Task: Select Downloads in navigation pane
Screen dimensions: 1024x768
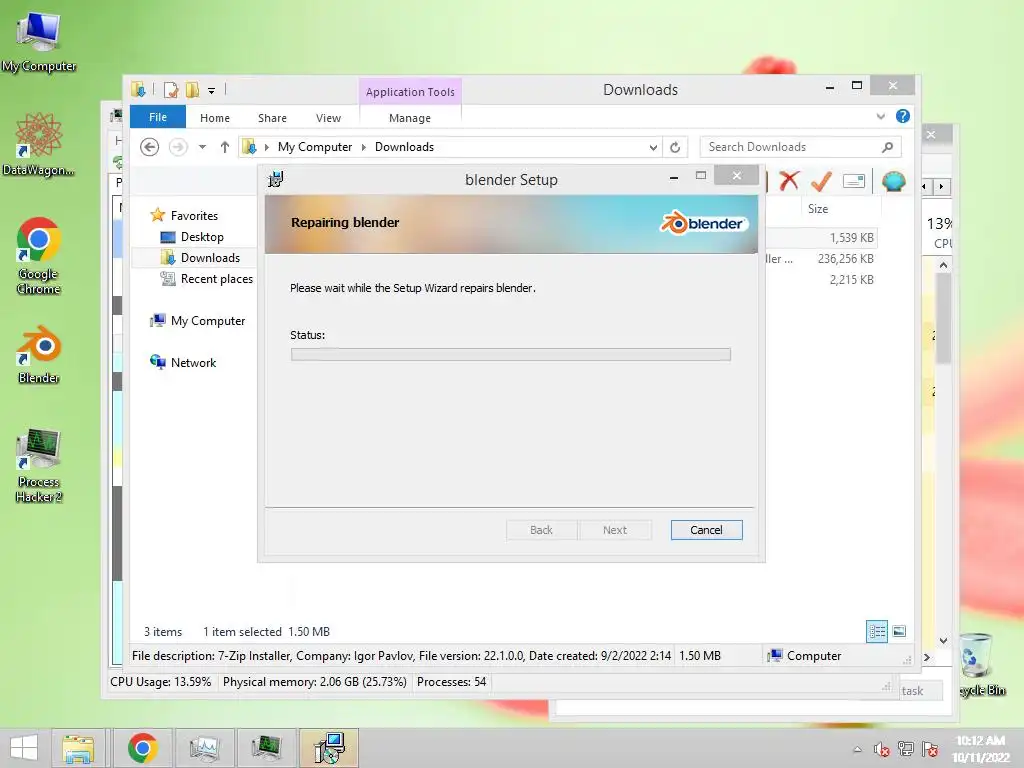Action: [210, 258]
